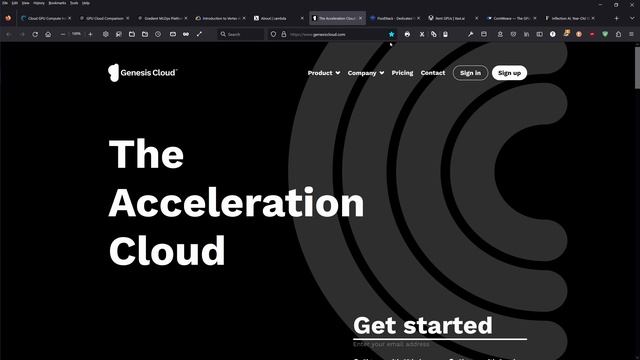Reset zoom via the 100% indicator
This screenshot has width=640, height=360.
76,34
